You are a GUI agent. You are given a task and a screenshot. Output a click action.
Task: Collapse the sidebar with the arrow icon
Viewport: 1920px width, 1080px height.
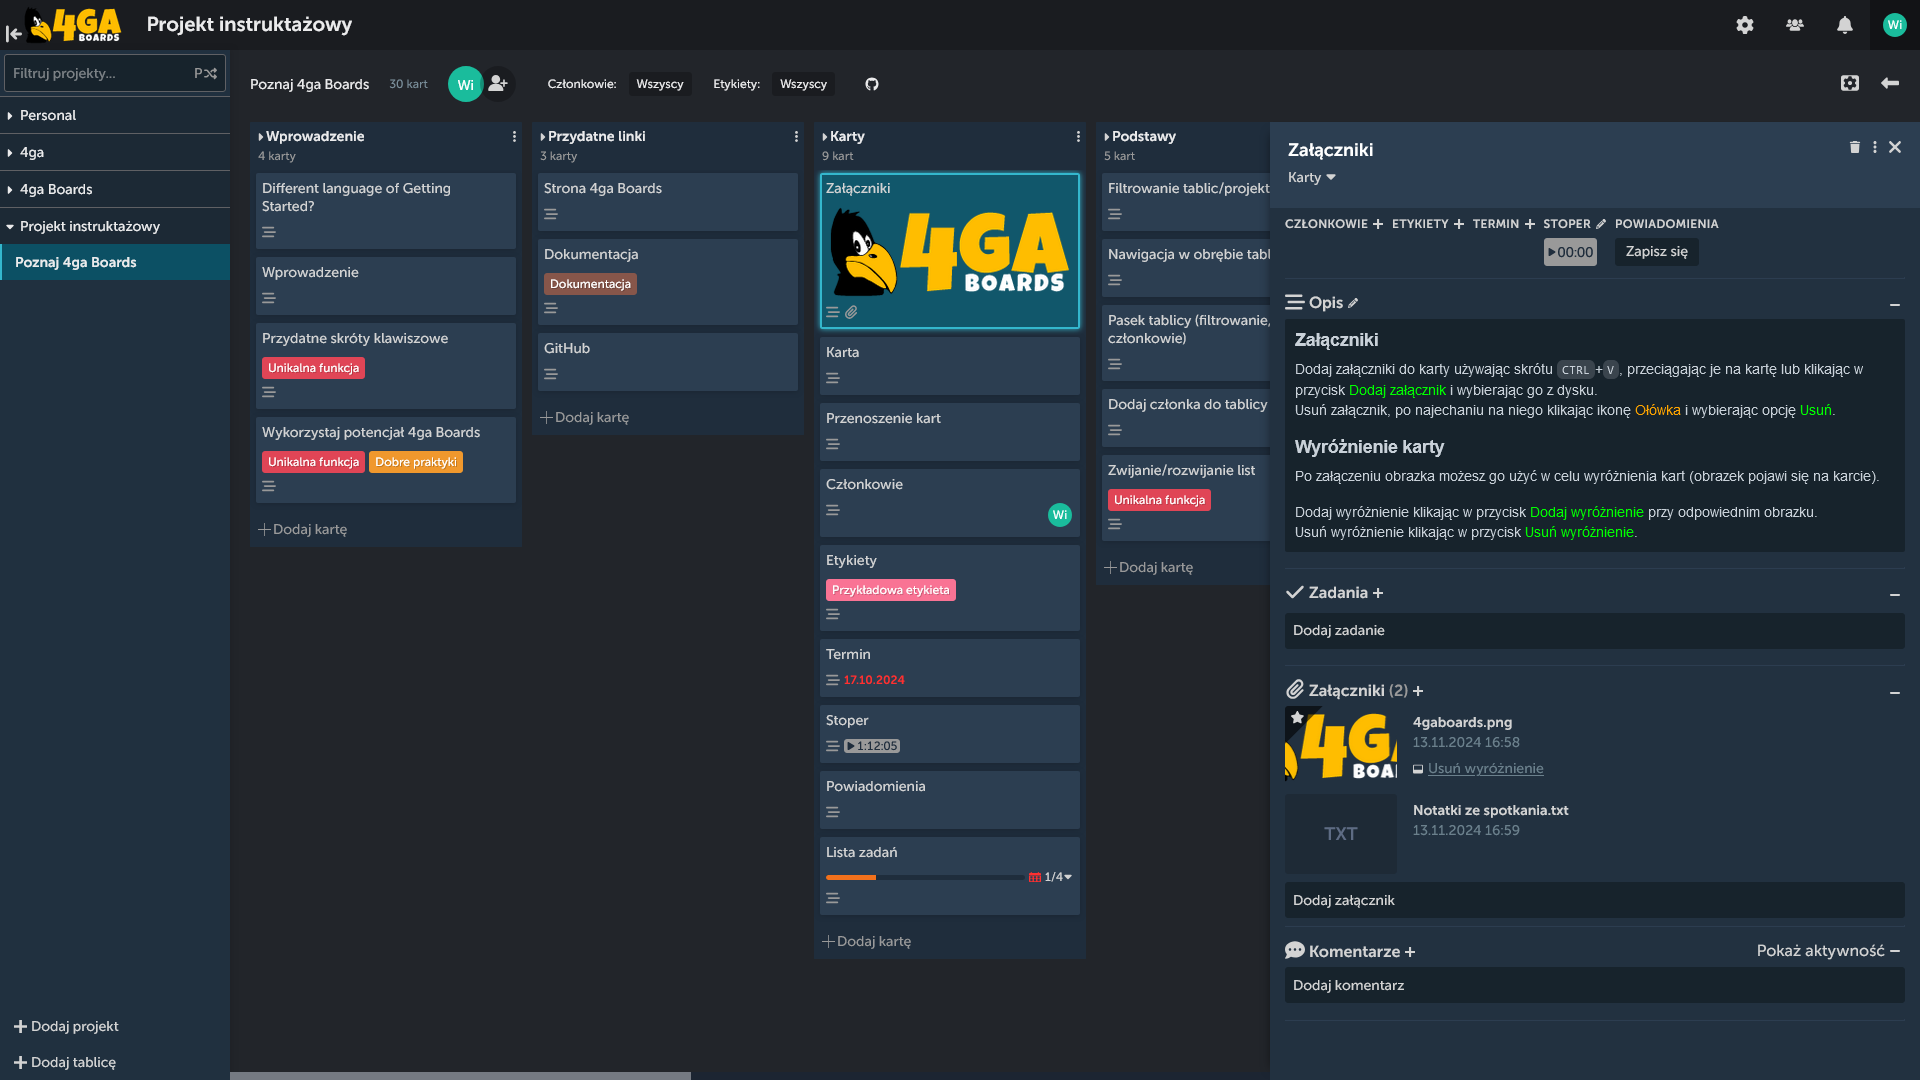[x=13, y=34]
